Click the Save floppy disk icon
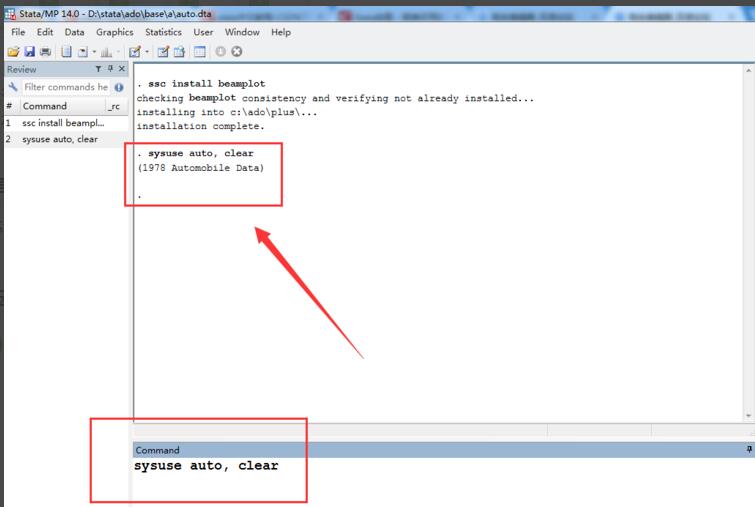 point(30,52)
